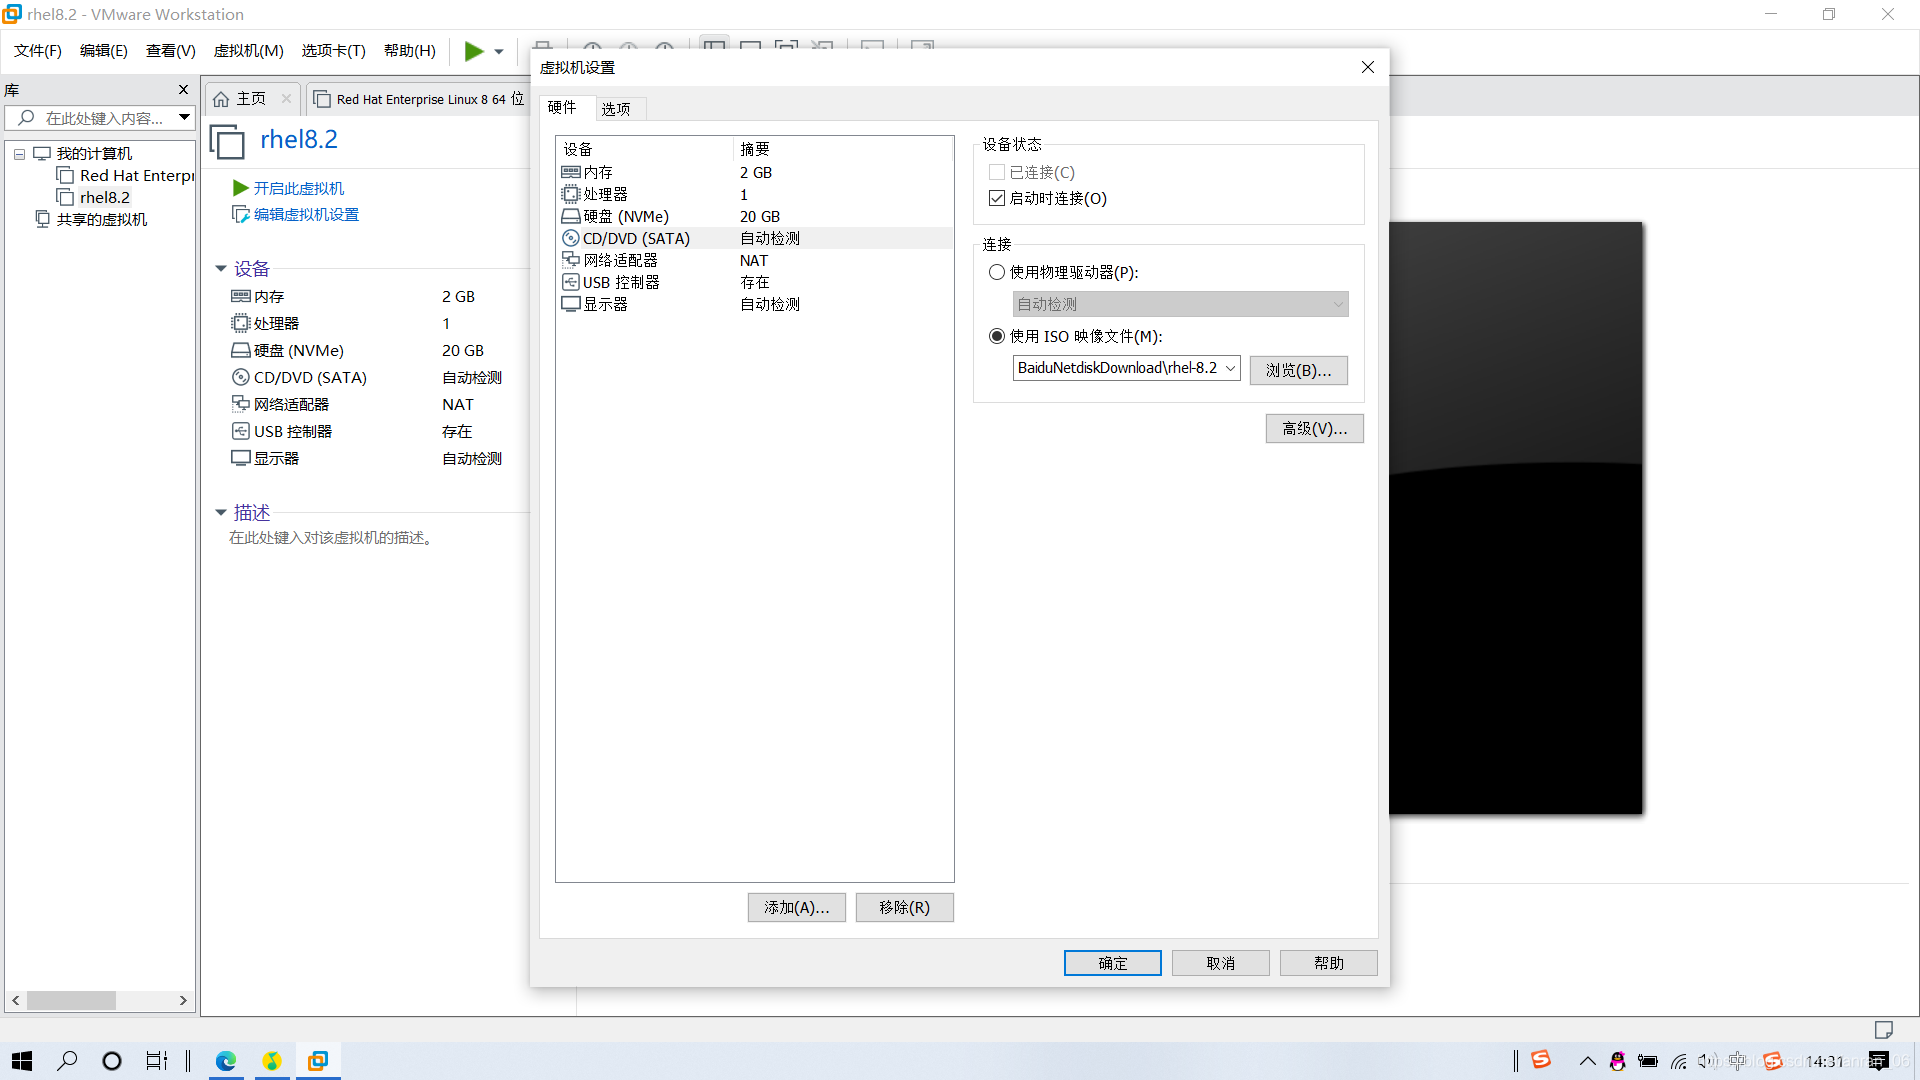Click the 开启此虚拟机 link
The image size is (1920, 1080).
tap(298, 188)
